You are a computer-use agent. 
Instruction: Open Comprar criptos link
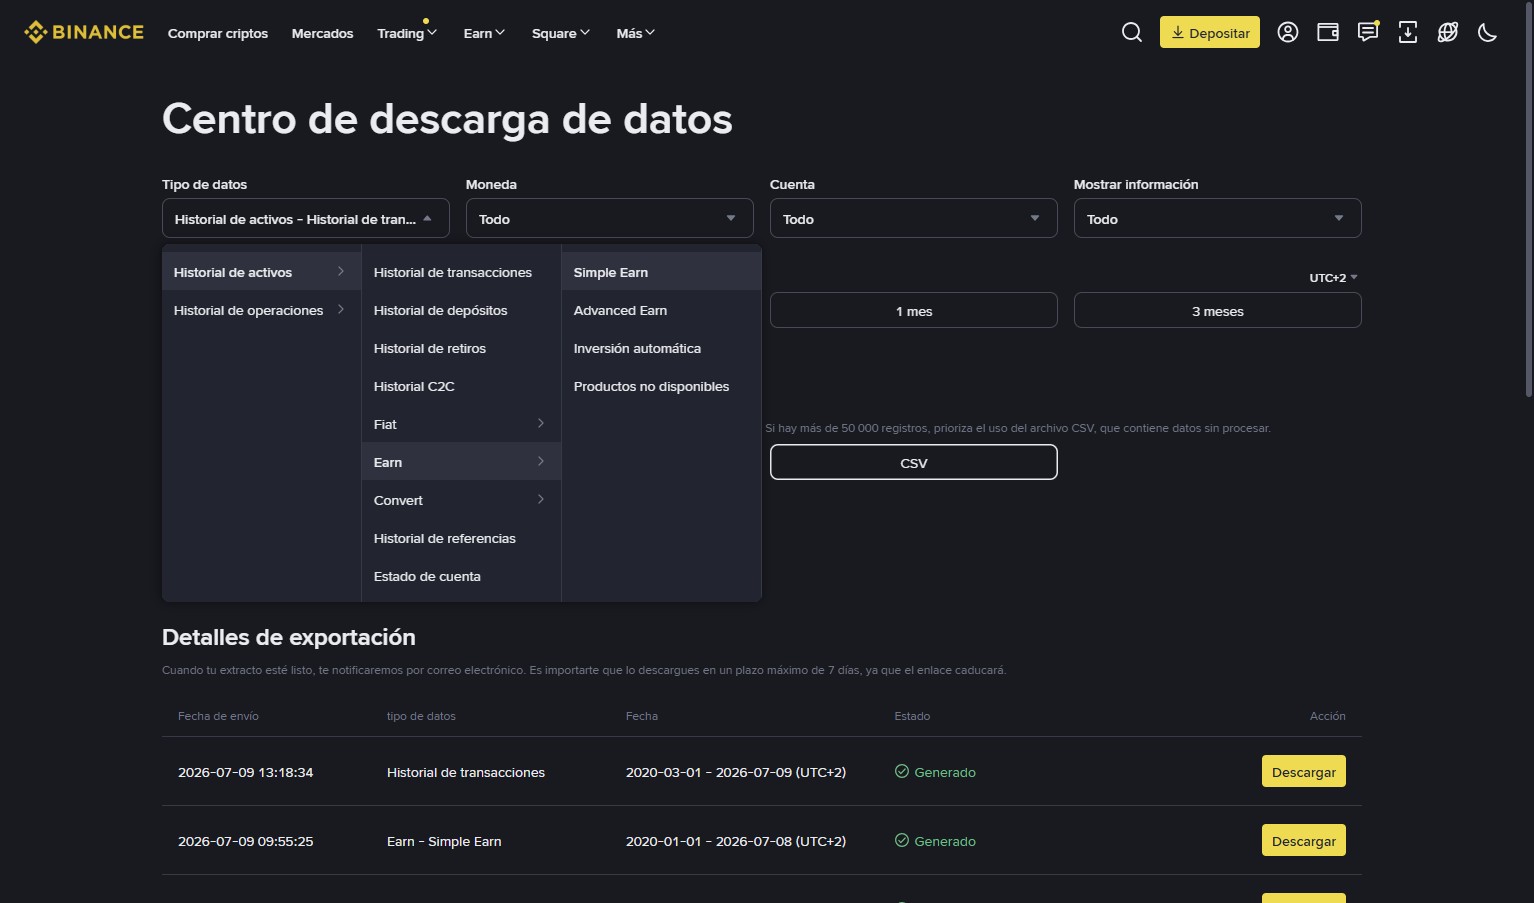(218, 33)
